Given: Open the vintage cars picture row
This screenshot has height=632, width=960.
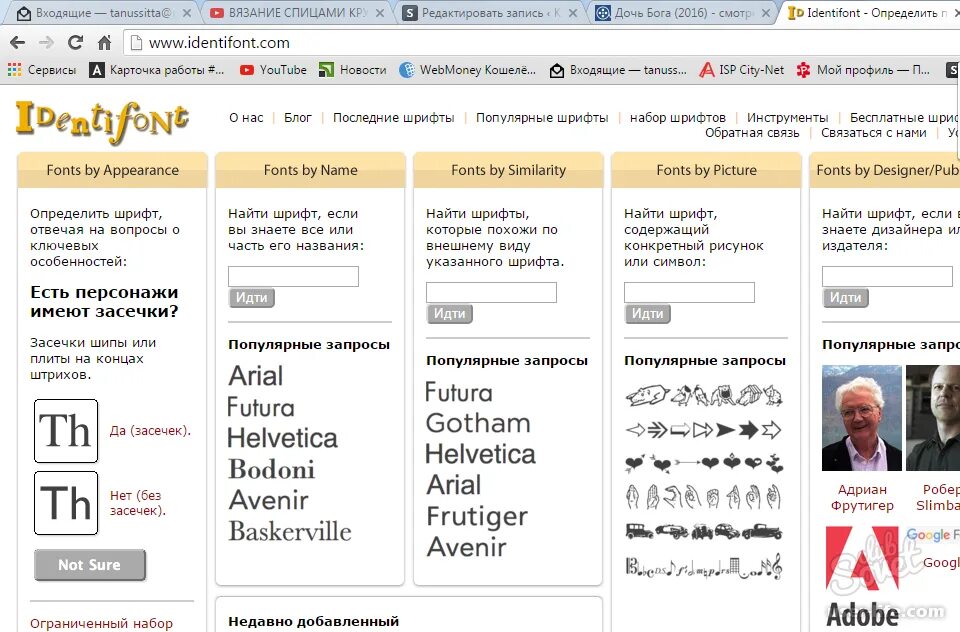Looking at the screenshot, I should (x=704, y=531).
